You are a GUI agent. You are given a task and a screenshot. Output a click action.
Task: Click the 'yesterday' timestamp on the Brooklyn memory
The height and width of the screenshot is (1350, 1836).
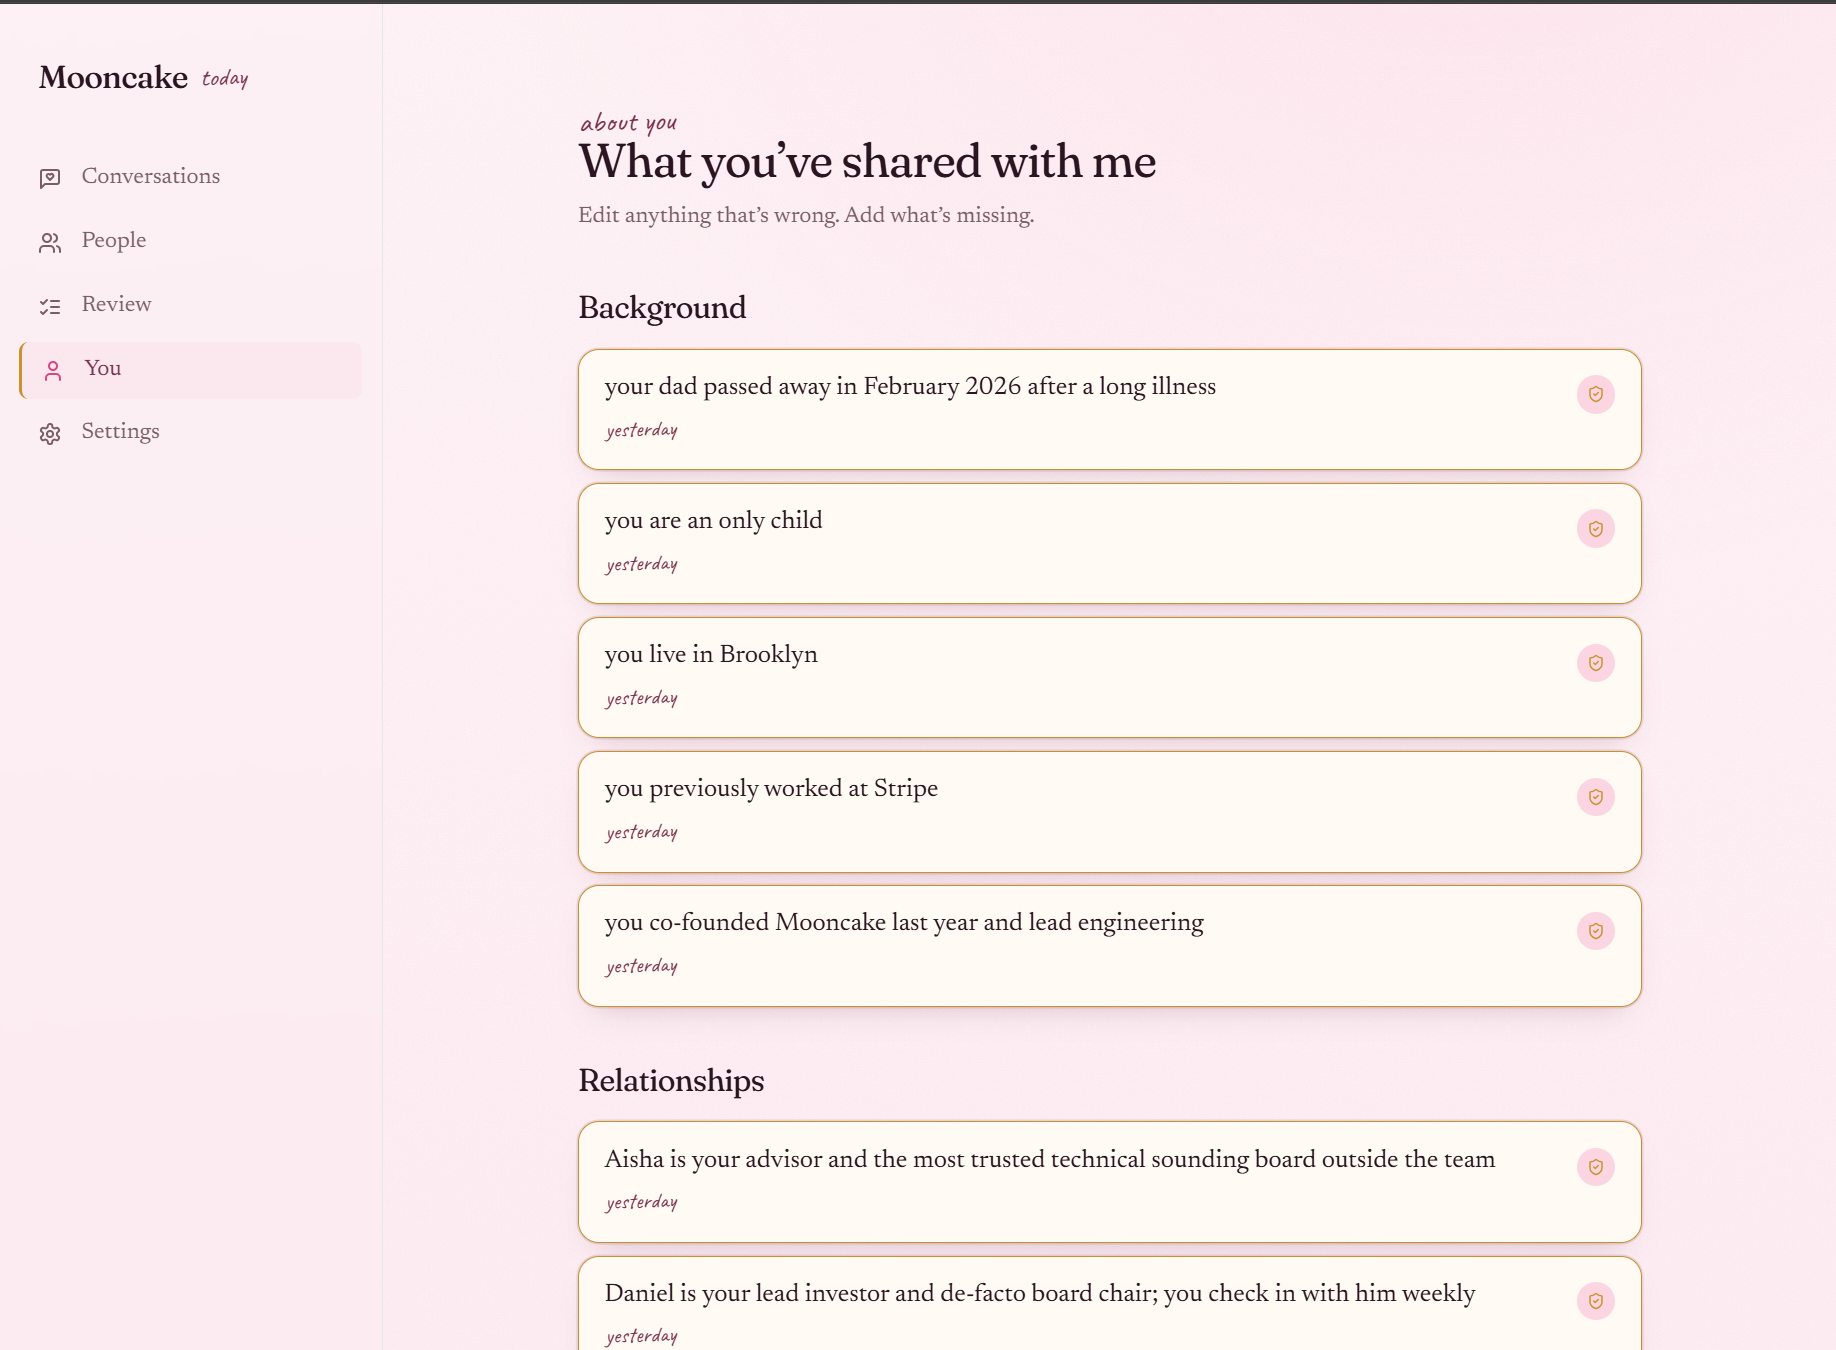tap(641, 698)
